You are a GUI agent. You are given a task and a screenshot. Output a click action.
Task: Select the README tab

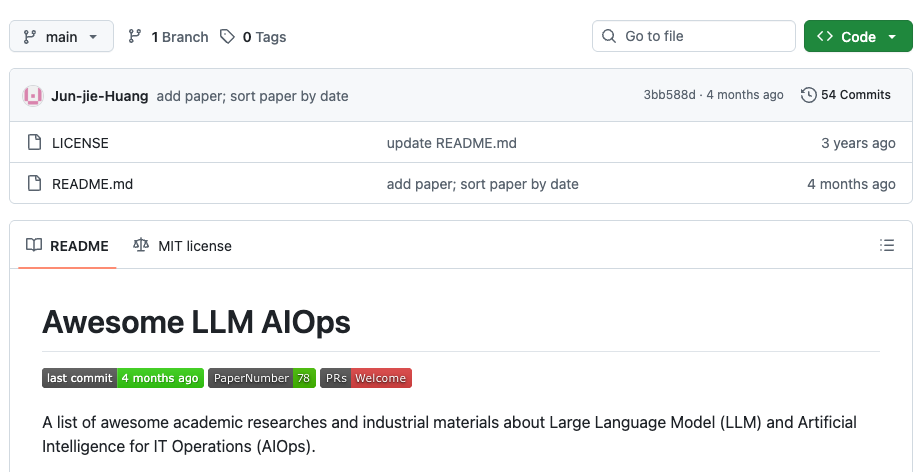pyautogui.click(x=67, y=246)
